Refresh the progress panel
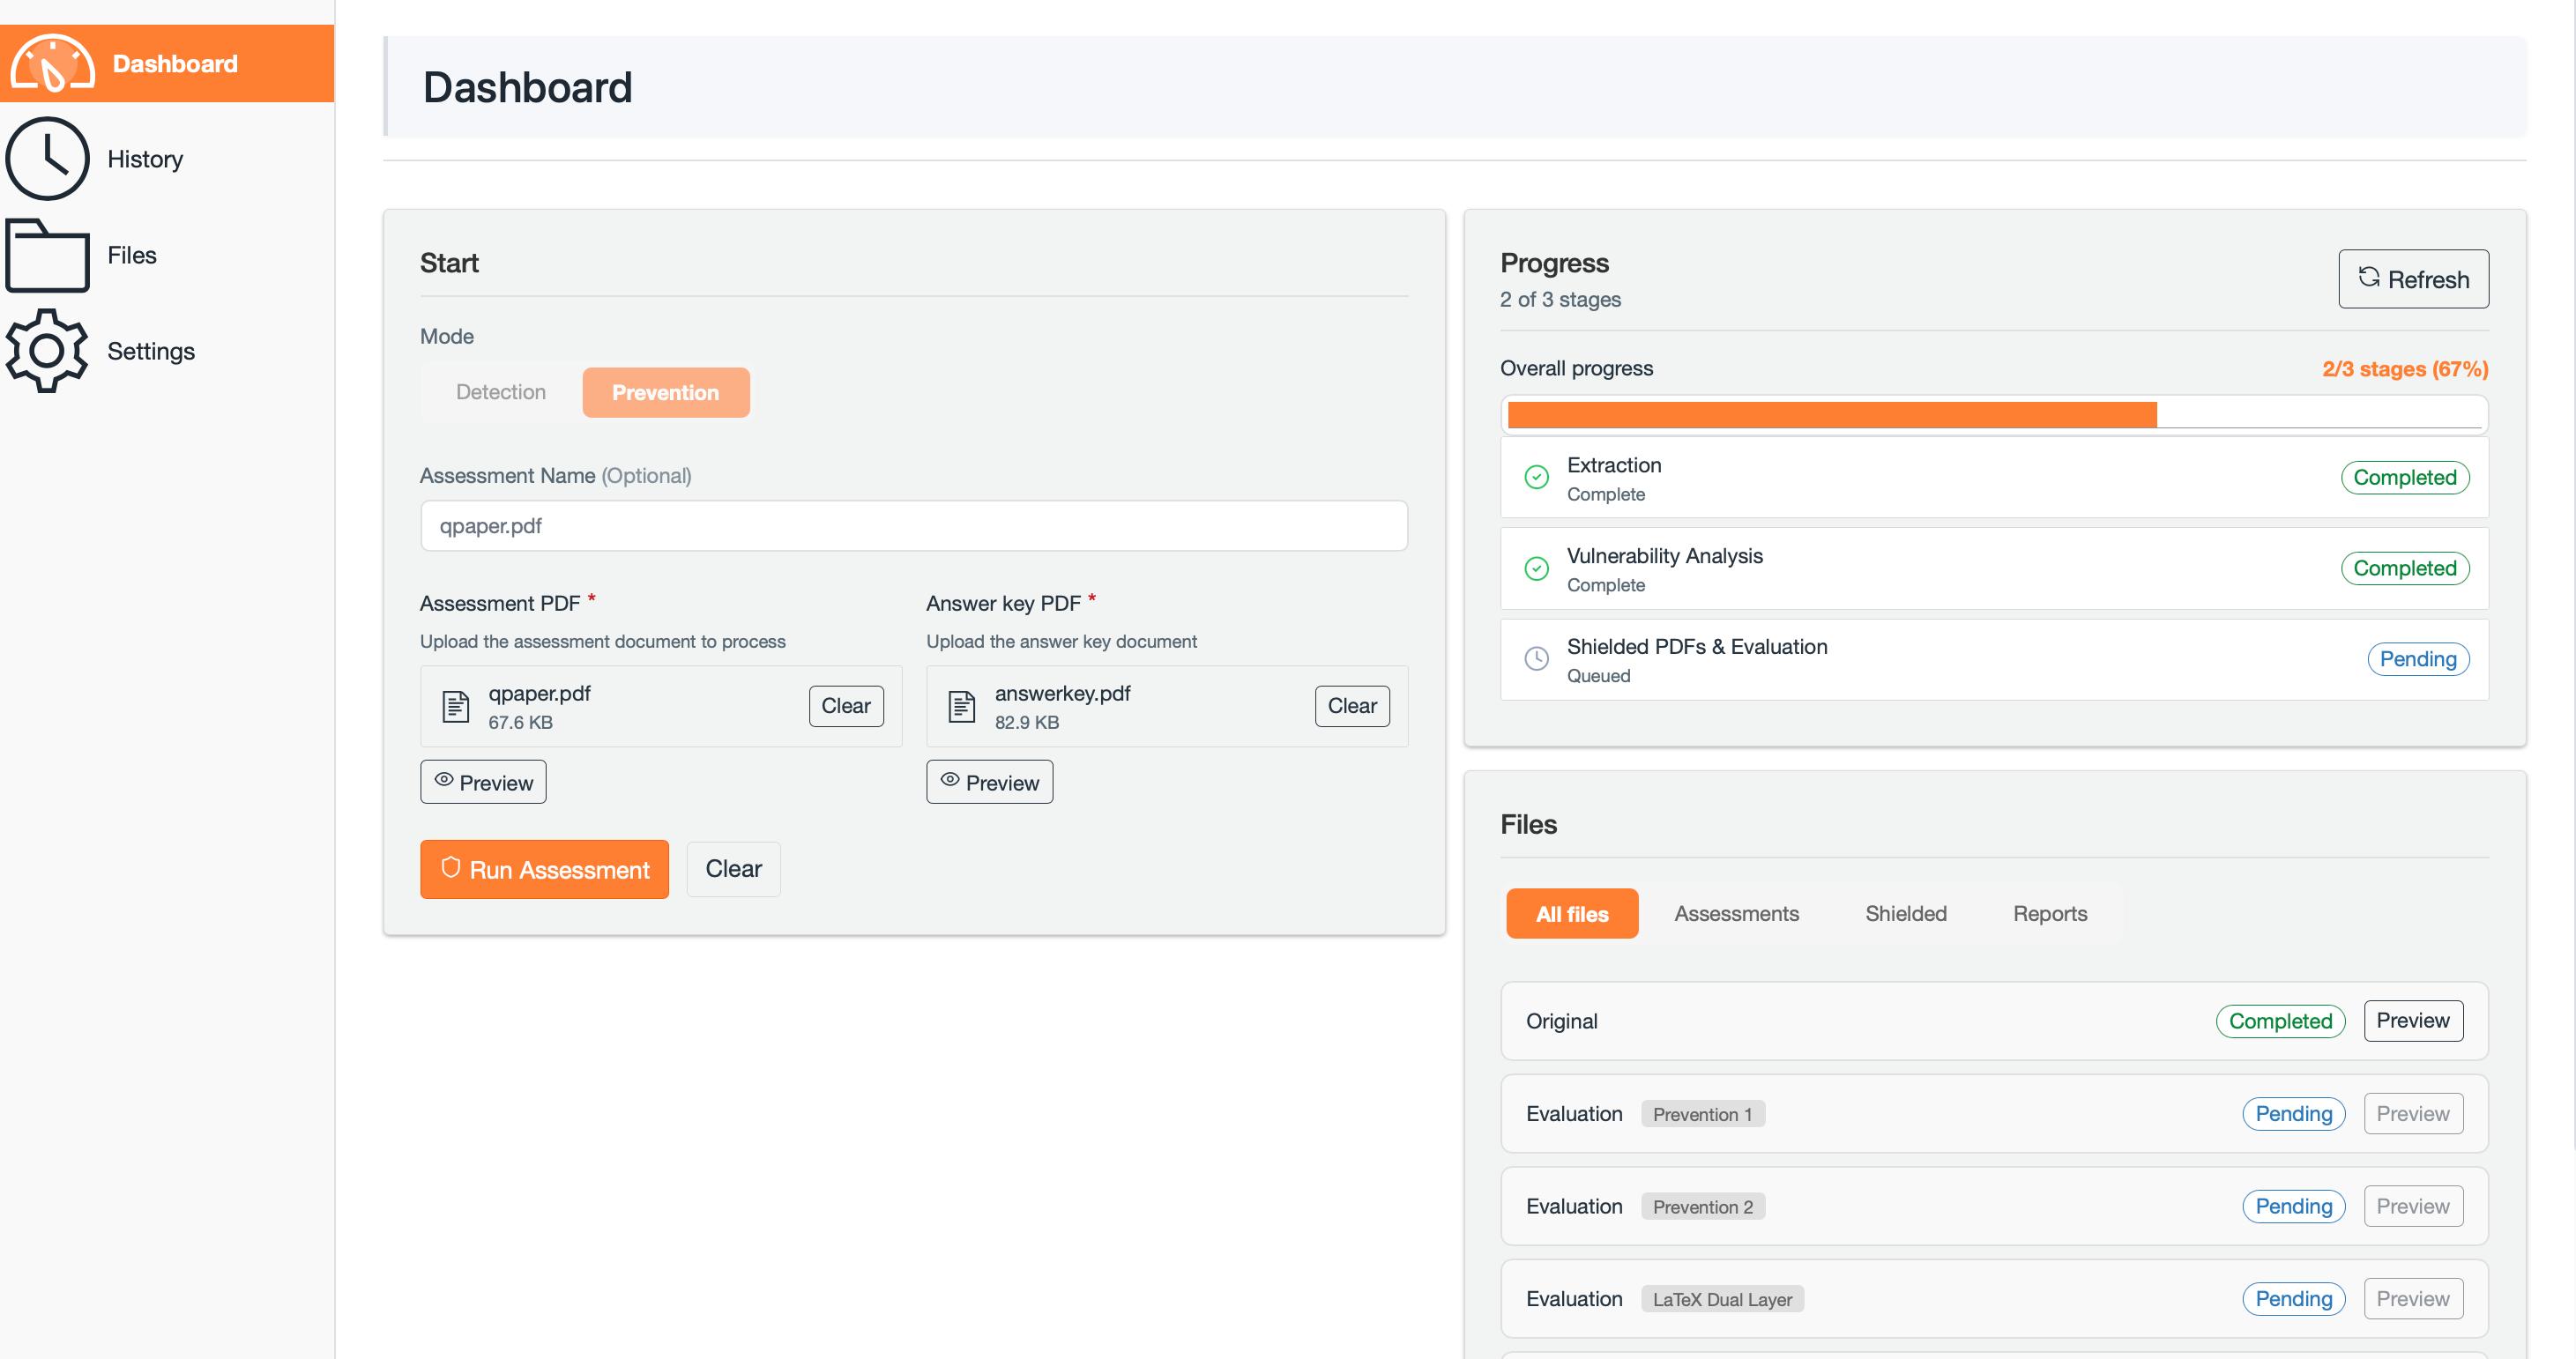The width and height of the screenshot is (2576, 1359). (2413, 279)
